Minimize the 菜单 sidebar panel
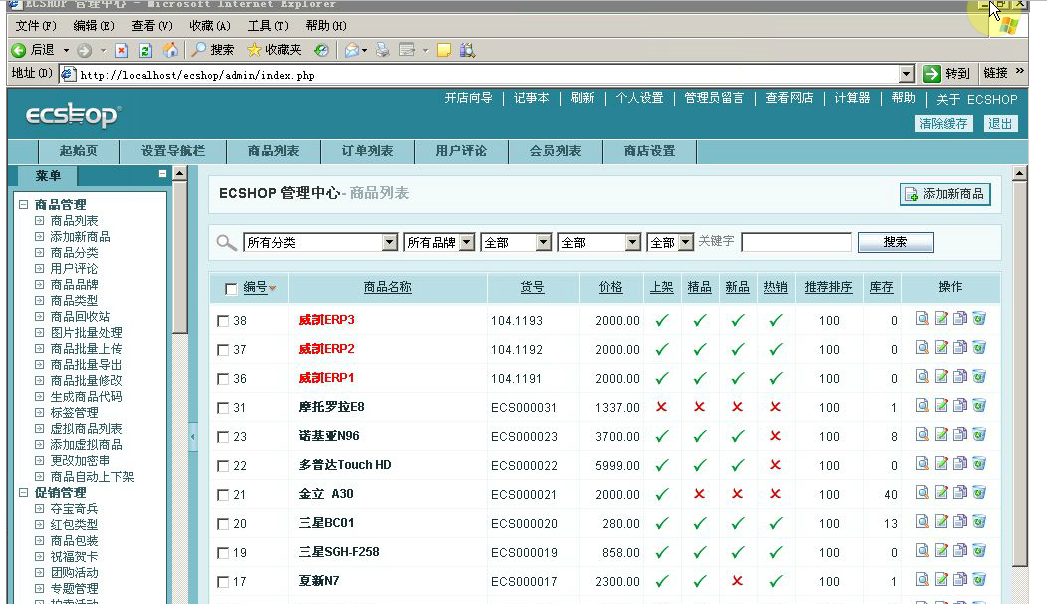Screen dimensions: 1047x604 click(x=162, y=174)
